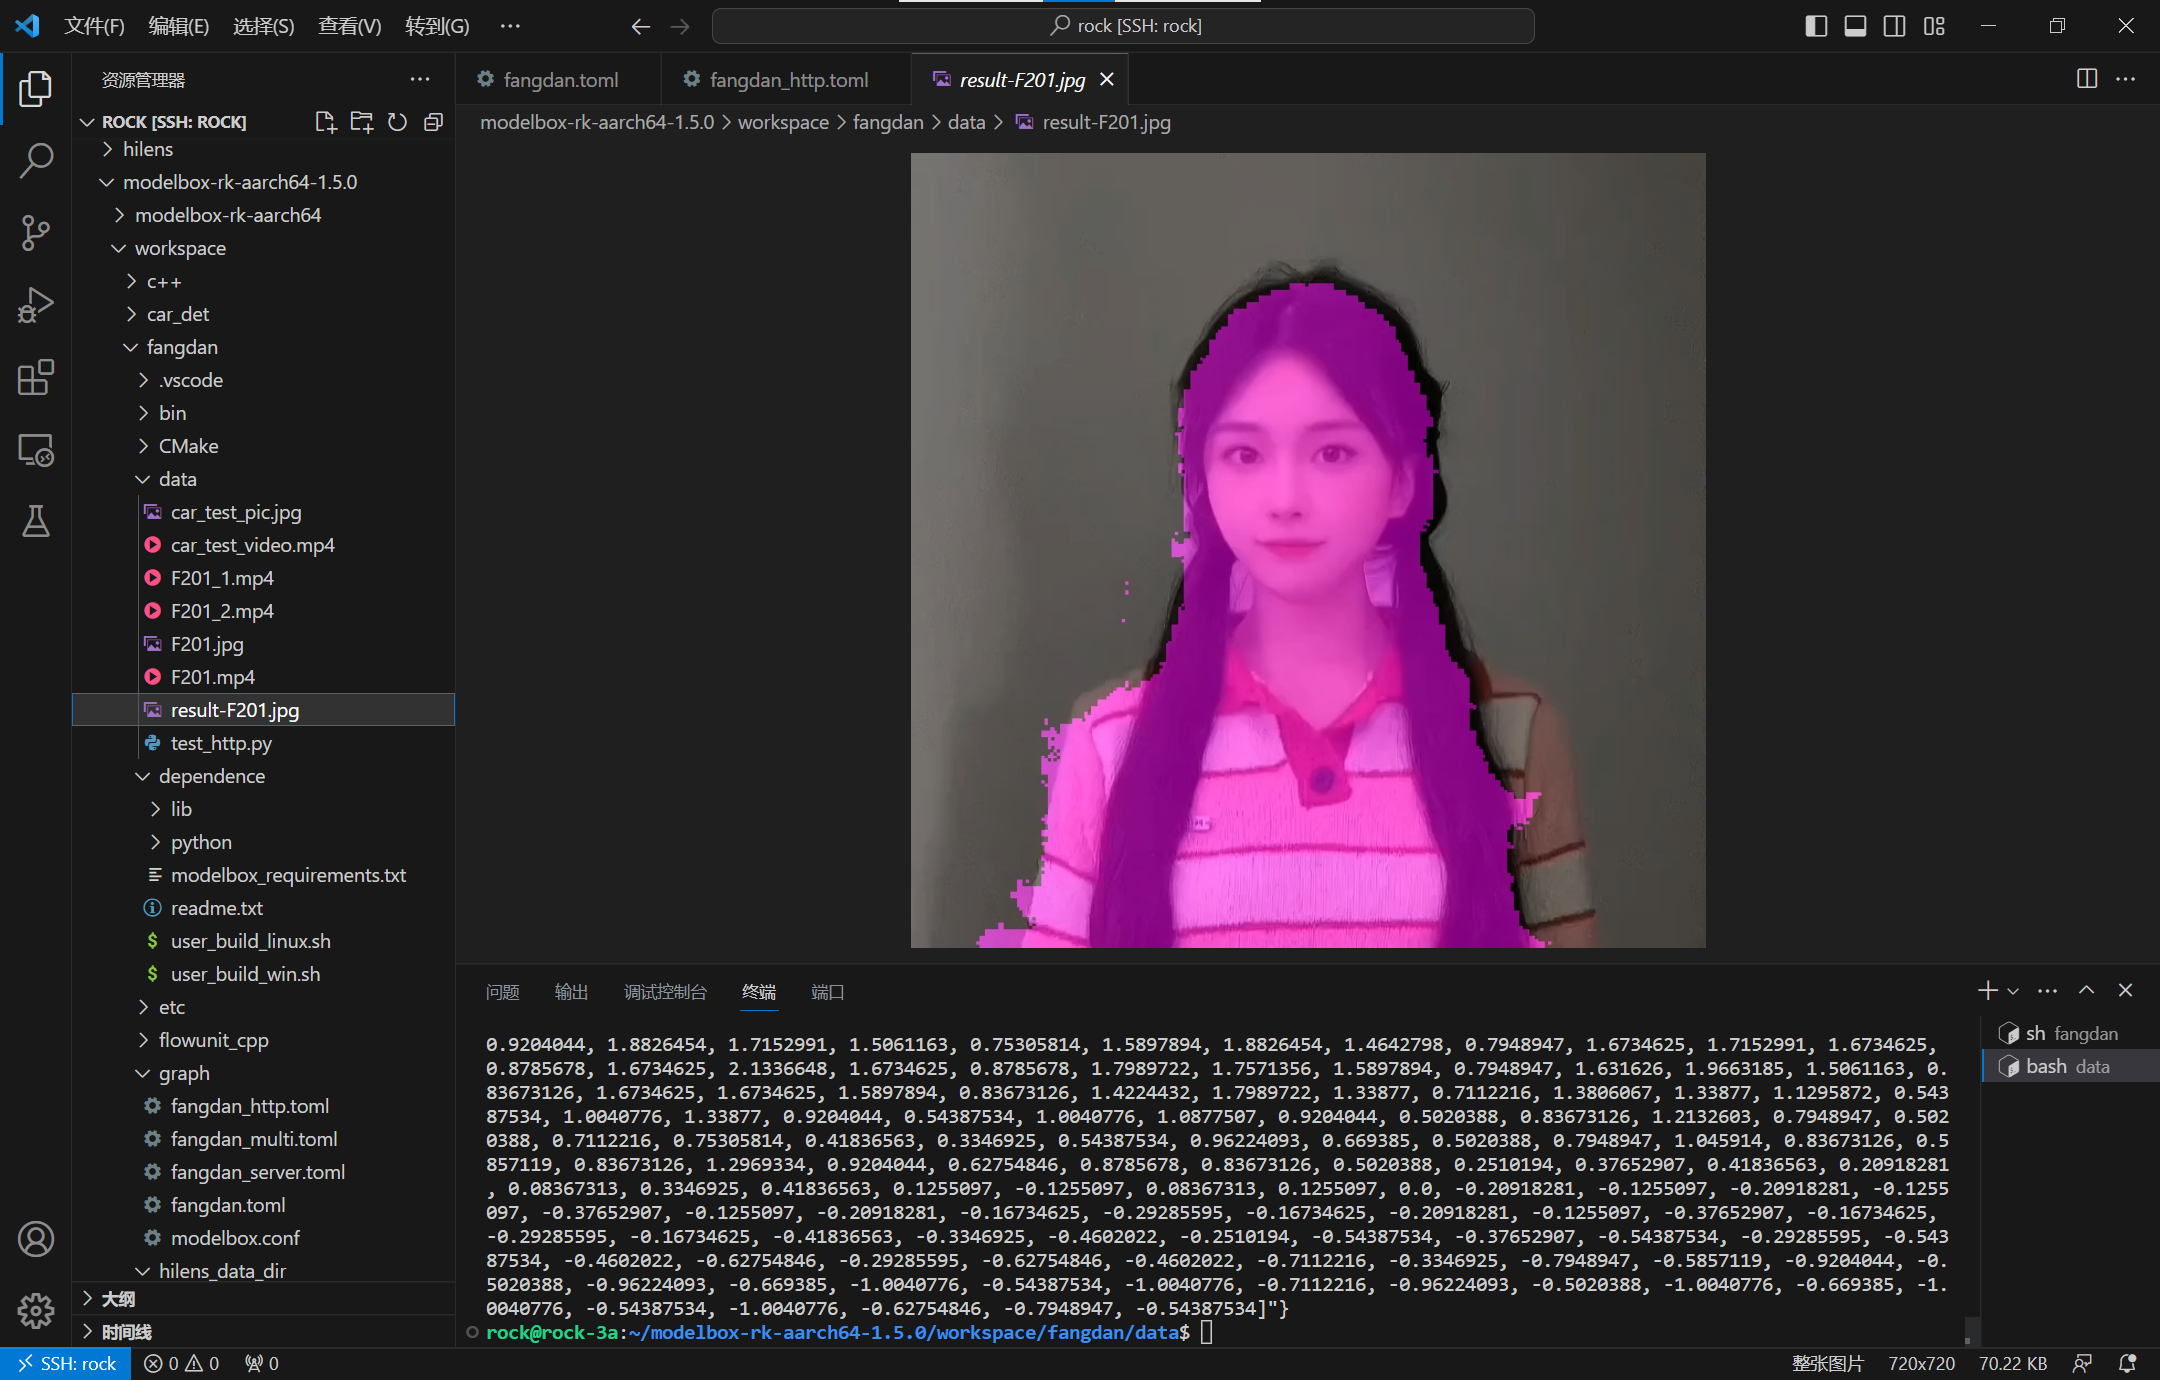Collapse the dependence folder

click(x=211, y=776)
